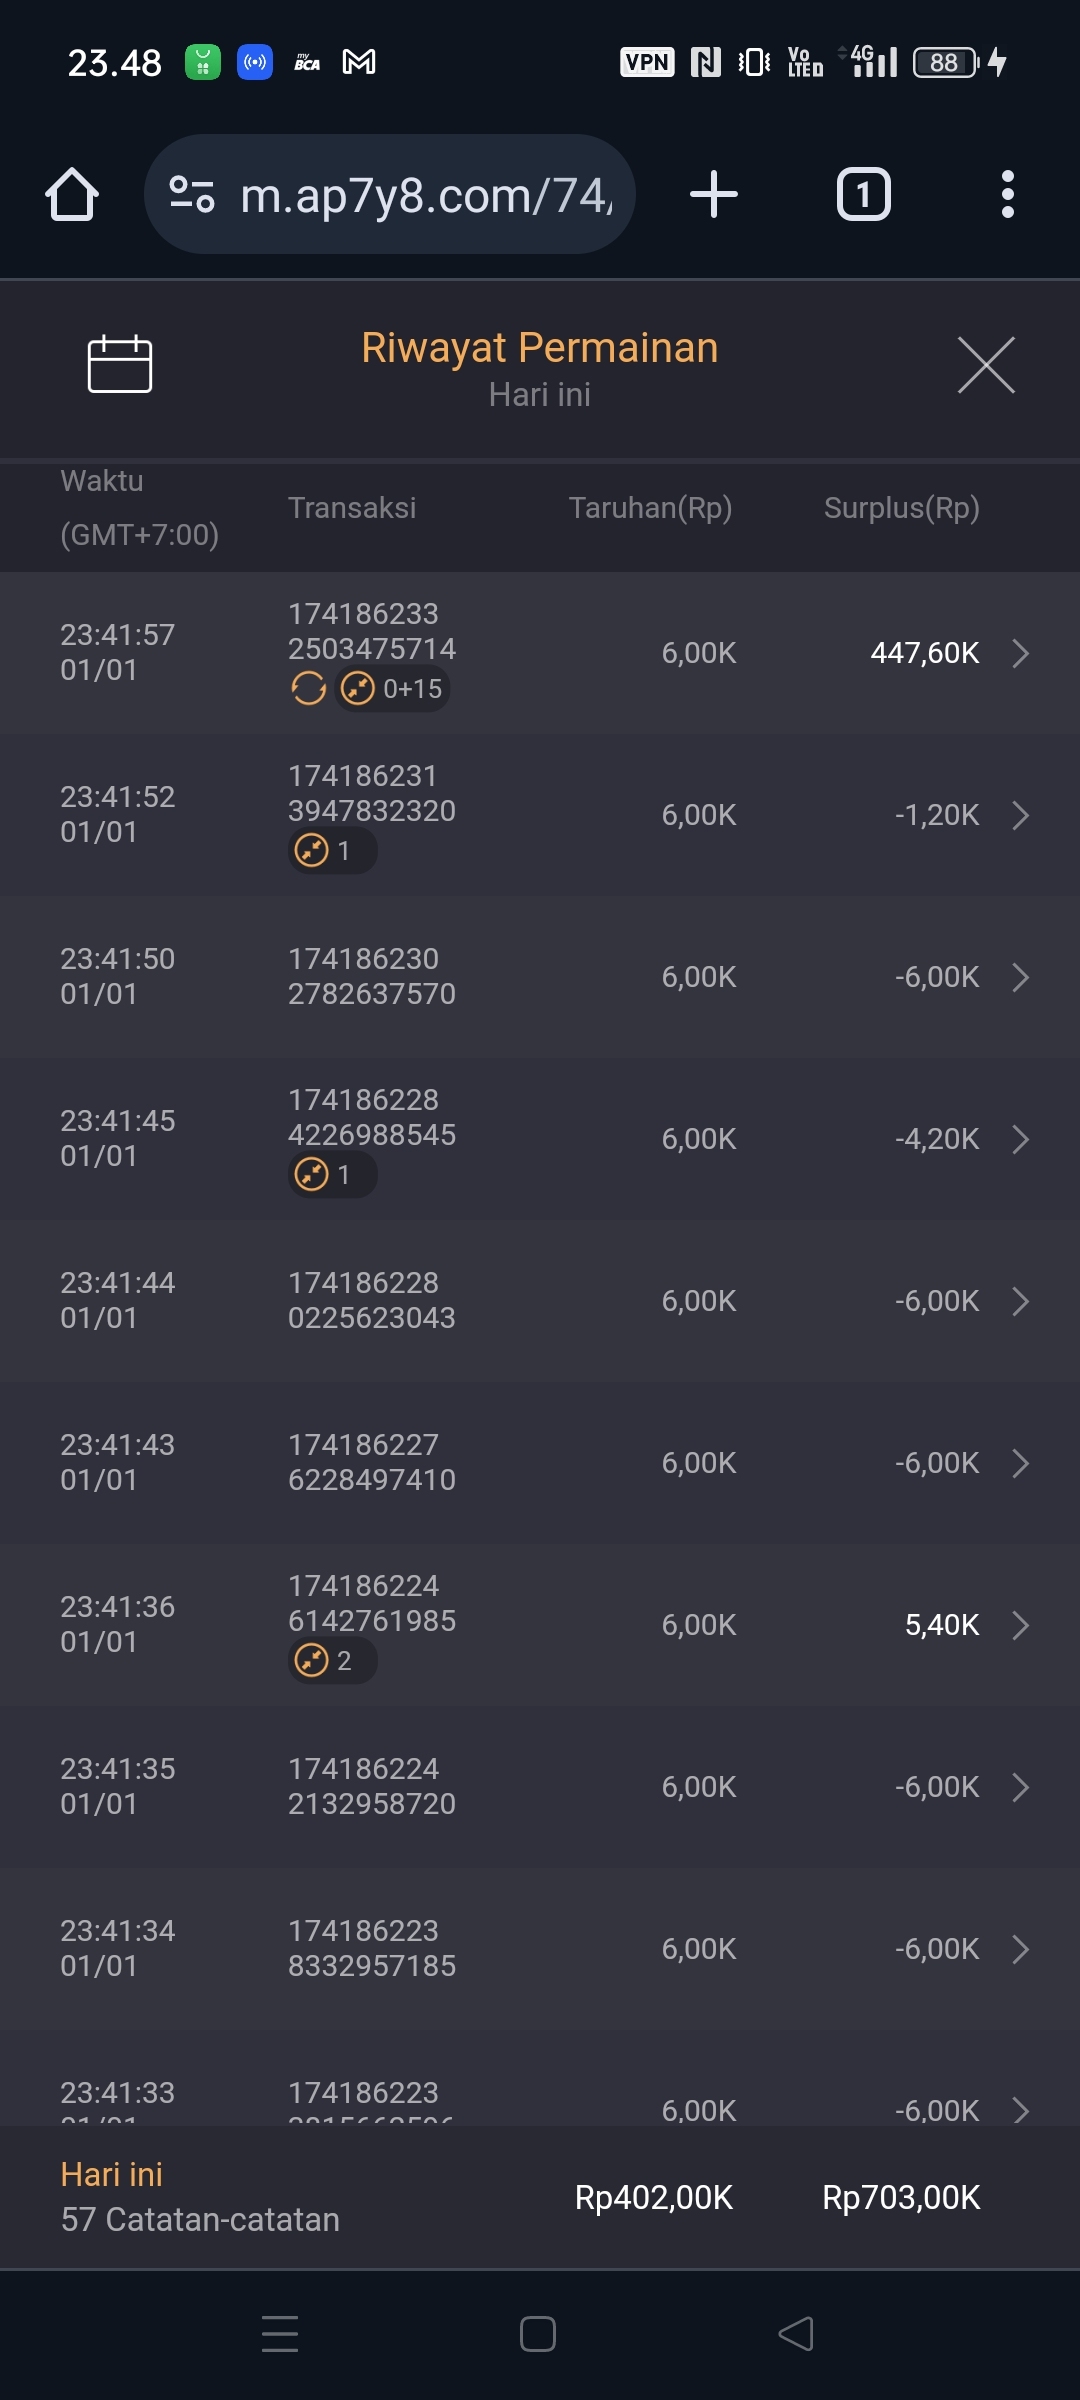Select the m.ap7y8.com address bar

click(x=426, y=194)
